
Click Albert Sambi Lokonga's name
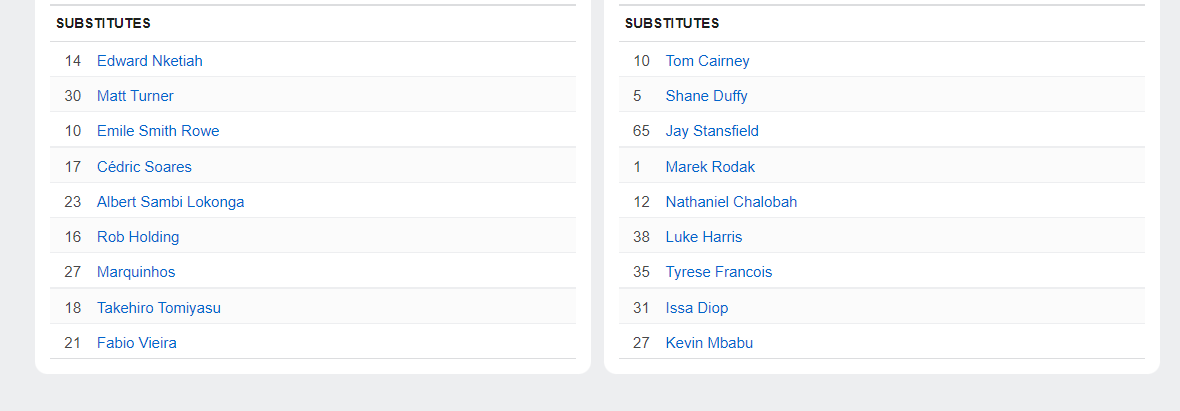(170, 202)
